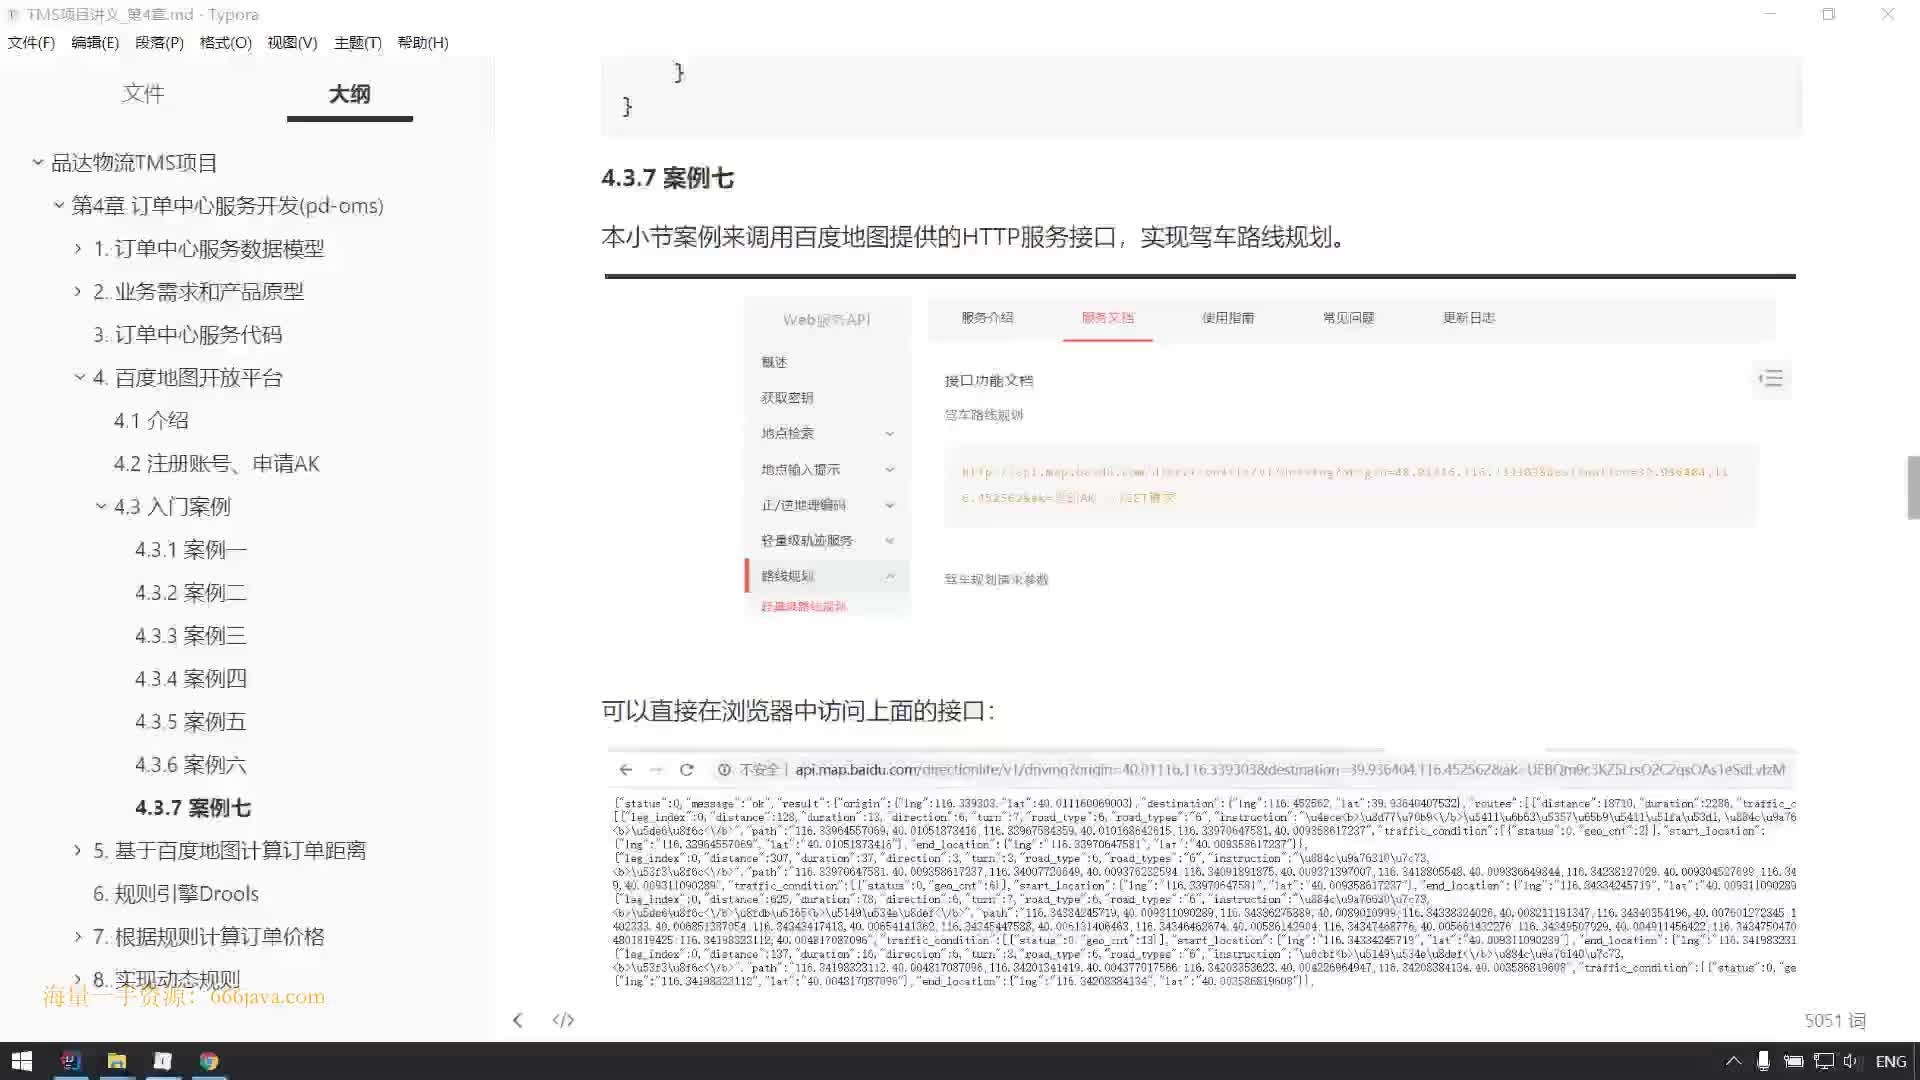Screen dimensions: 1920x1080
Task: Open the Typora taskbar icon
Action: tap(163, 1061)
